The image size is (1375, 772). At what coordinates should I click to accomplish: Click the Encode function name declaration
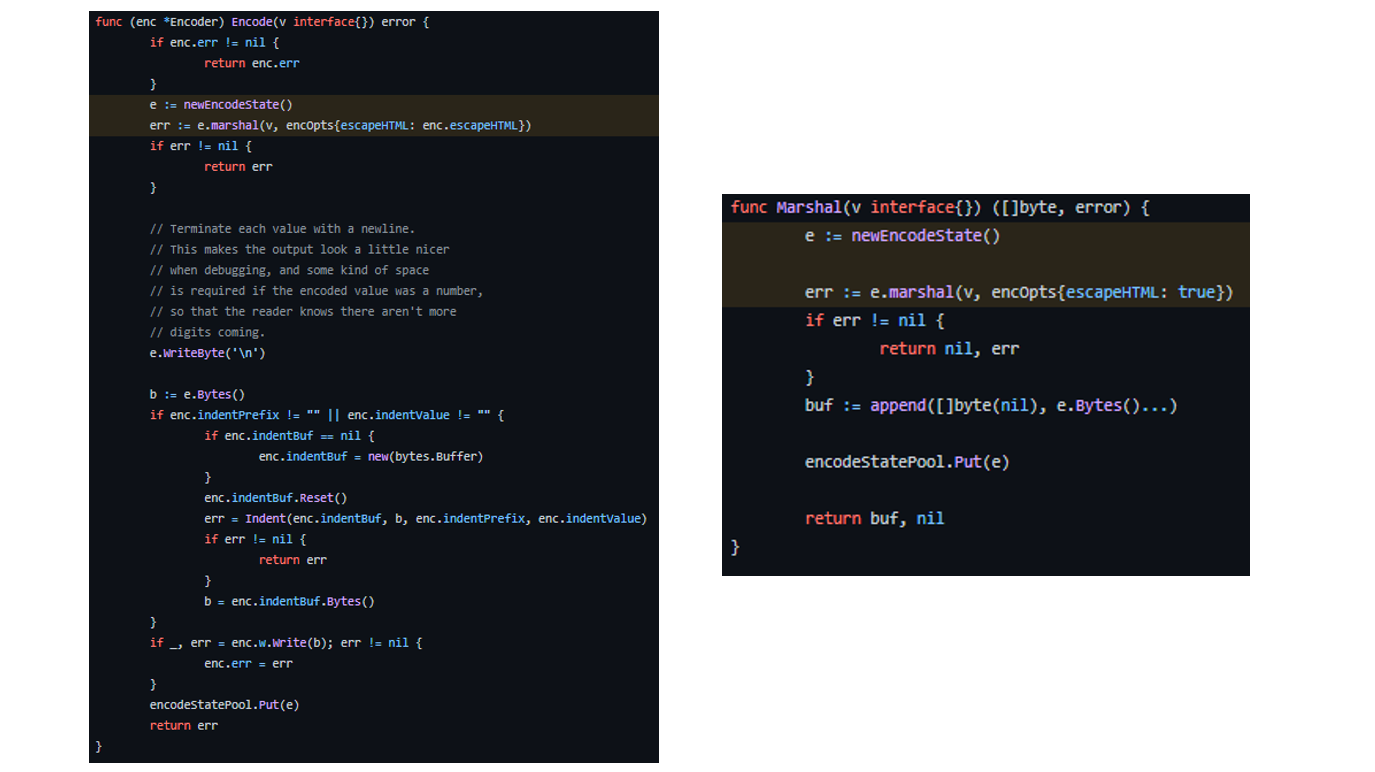pos(250,21)
